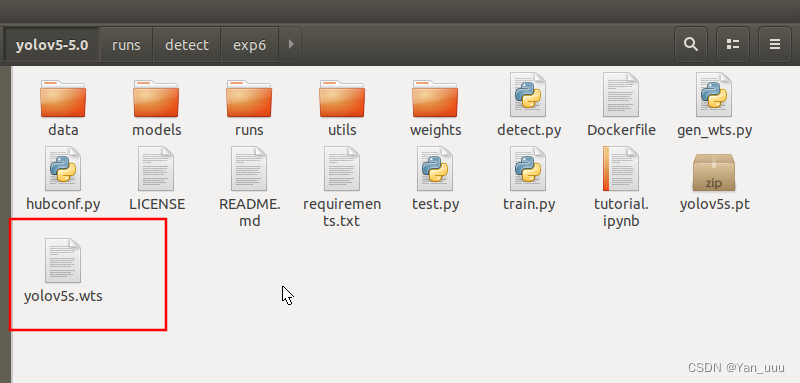Click the 'detect.py' name label
Screen dimensions: 800x383
coord(529,130)
